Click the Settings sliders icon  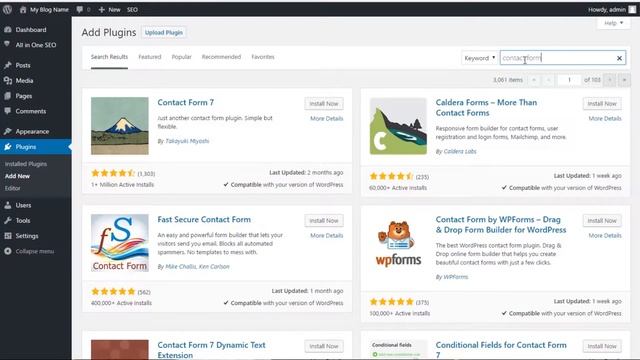(x=8, y=236)
